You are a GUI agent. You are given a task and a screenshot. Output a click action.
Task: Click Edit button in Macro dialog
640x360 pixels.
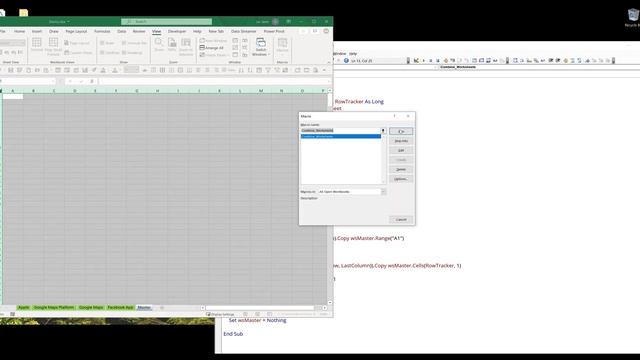click(x=401, y=150)
